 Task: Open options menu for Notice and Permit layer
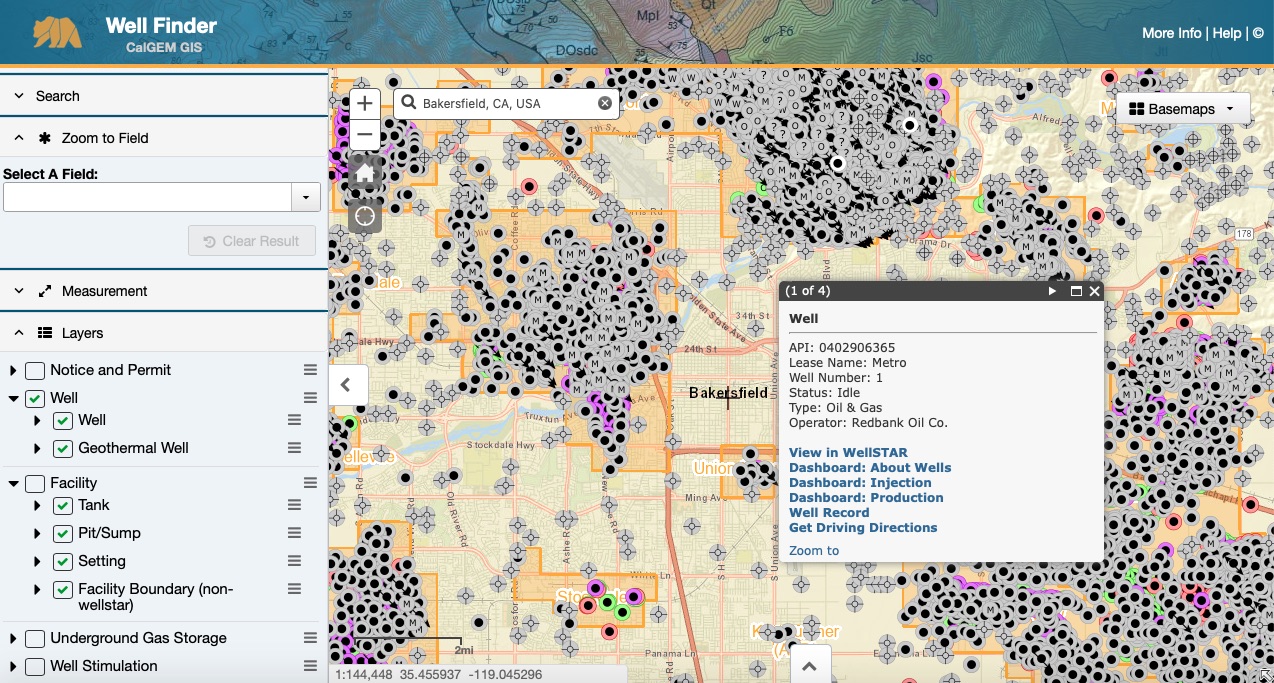coord(310,370)
